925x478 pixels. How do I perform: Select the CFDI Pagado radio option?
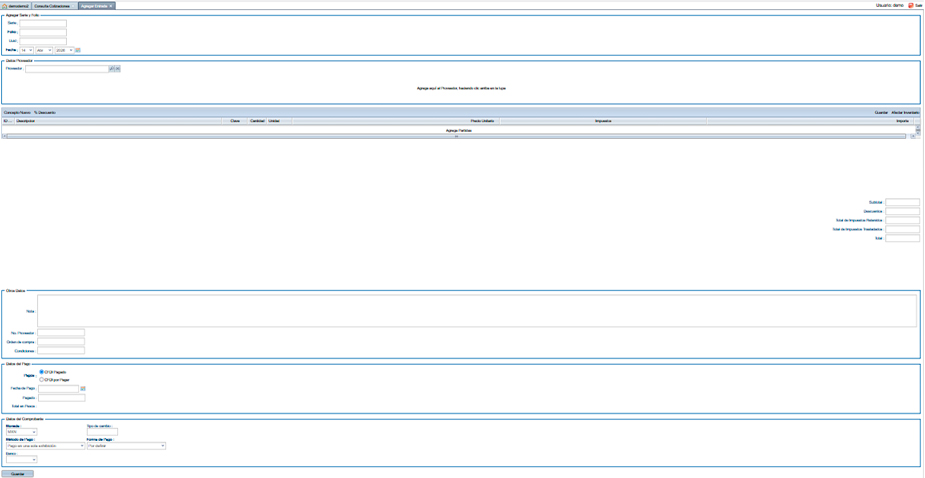(x=41, y=371)
